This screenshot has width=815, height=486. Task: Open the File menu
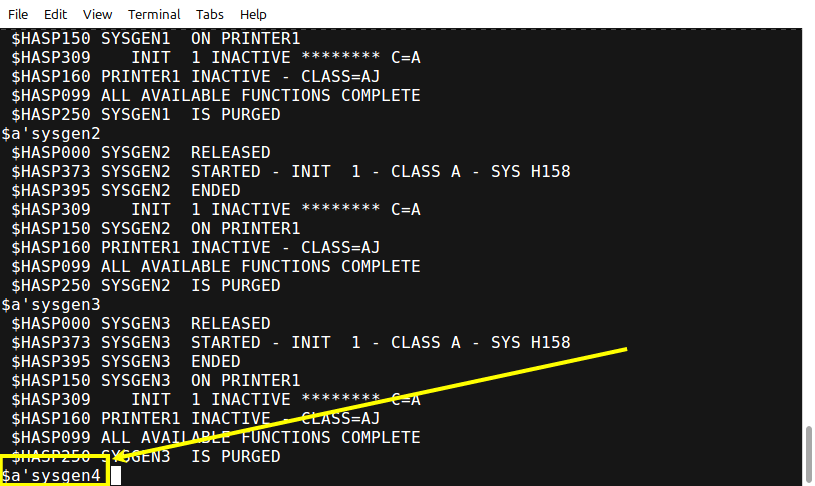[18, 15]
